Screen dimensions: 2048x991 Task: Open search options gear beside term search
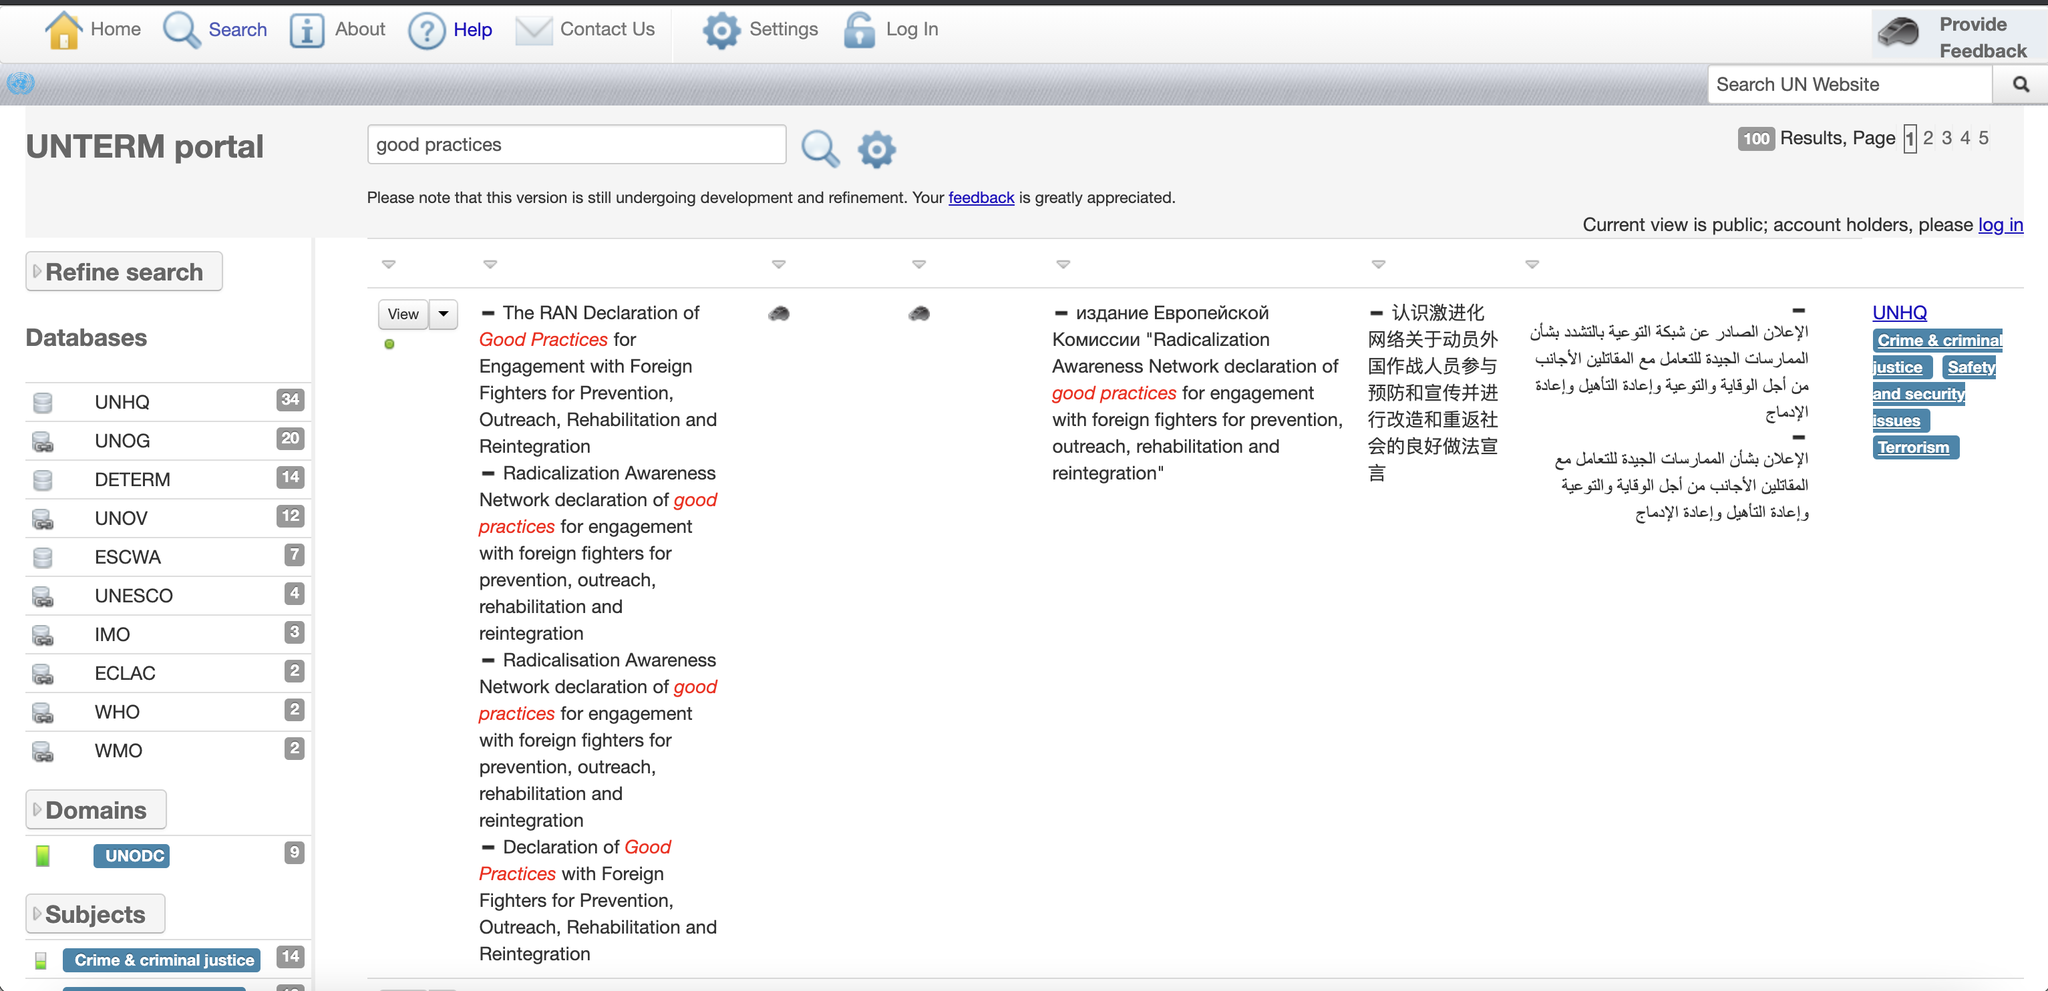click(876, 149)
